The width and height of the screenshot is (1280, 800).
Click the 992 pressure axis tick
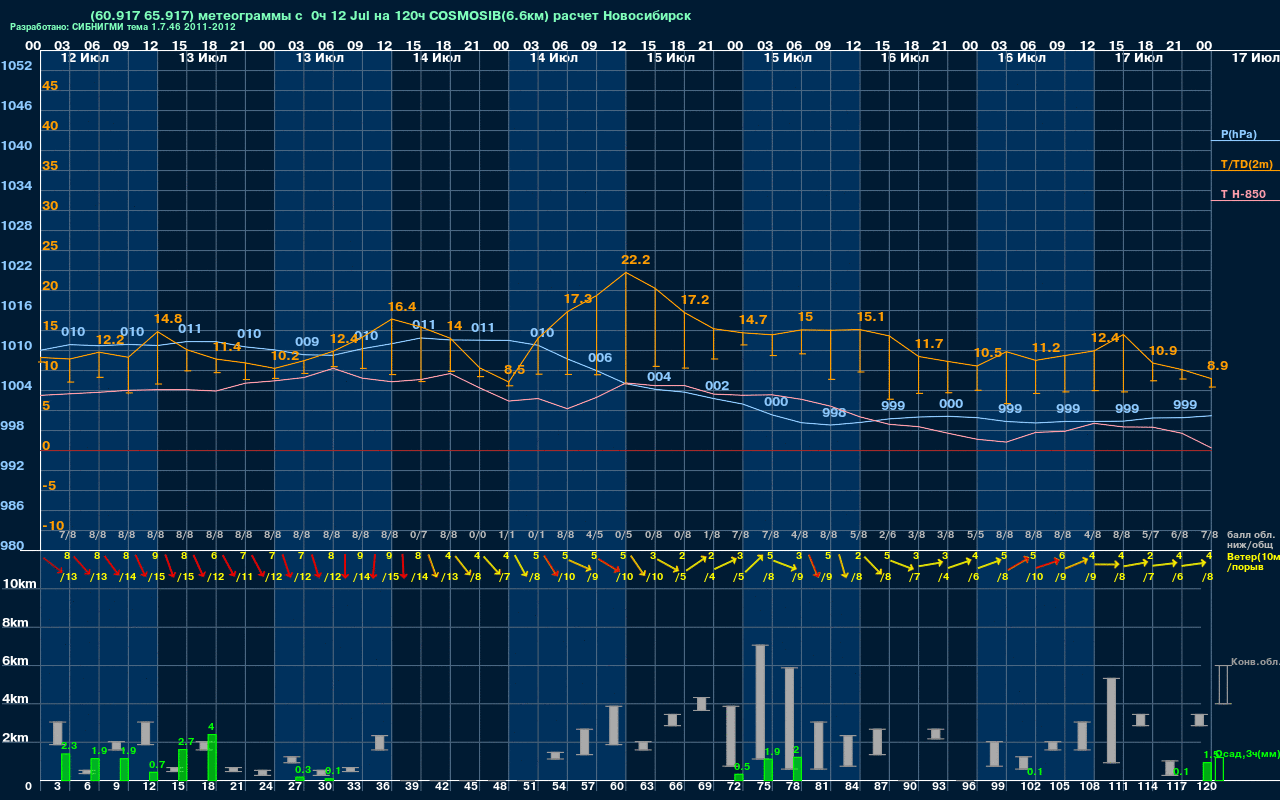(12, 466)
